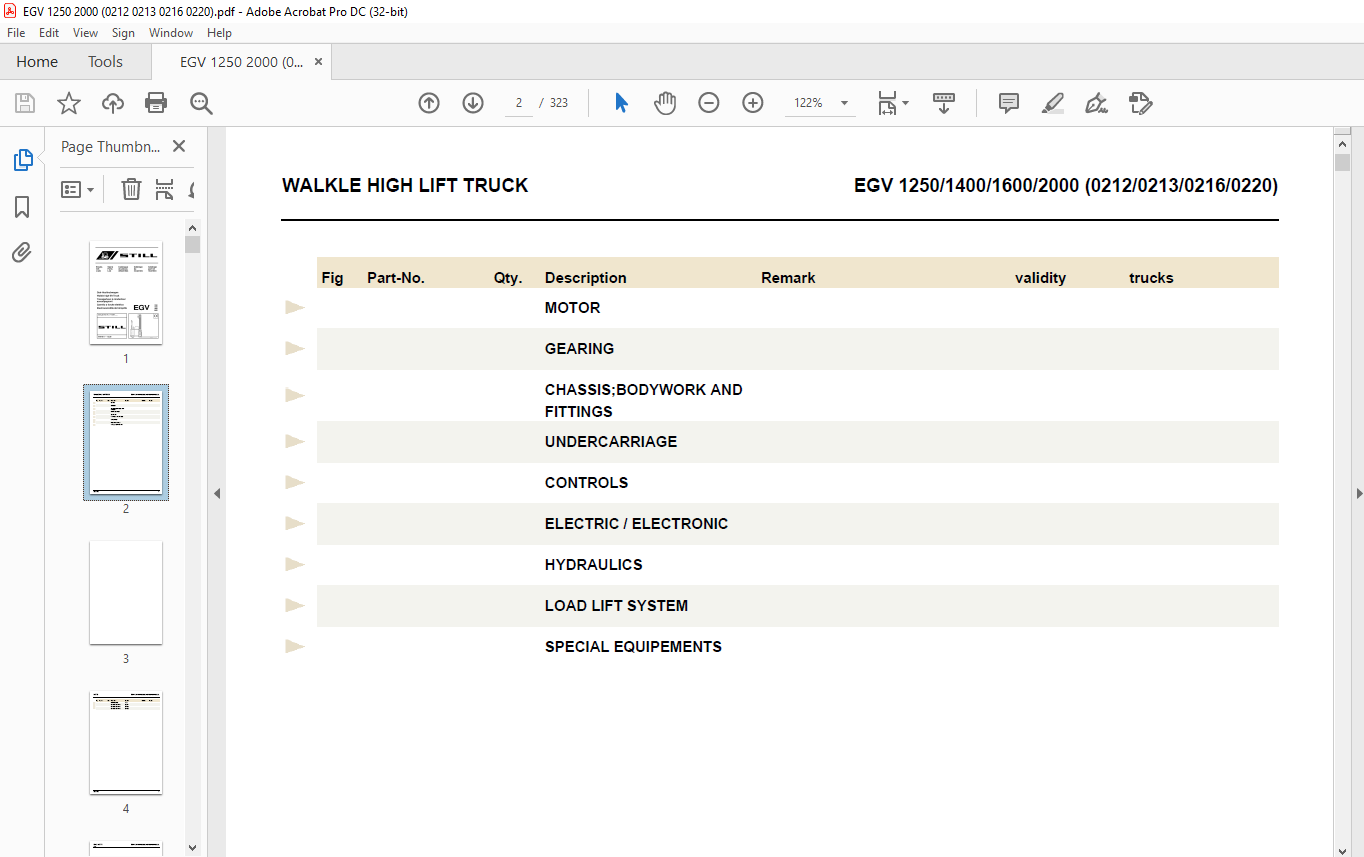The image size is (1364, 857).
Task: Open the Edit menu
Action: 49,33
